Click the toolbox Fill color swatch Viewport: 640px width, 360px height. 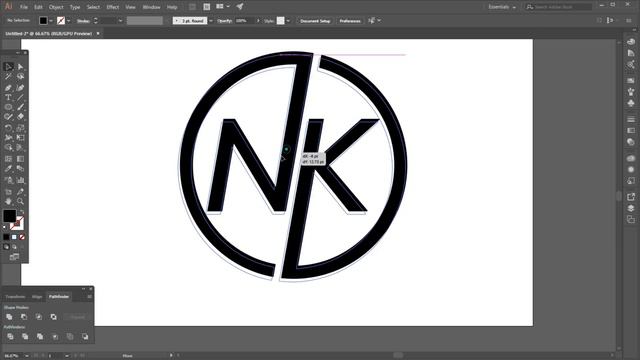pyautogui.click(x=9, y=216)
